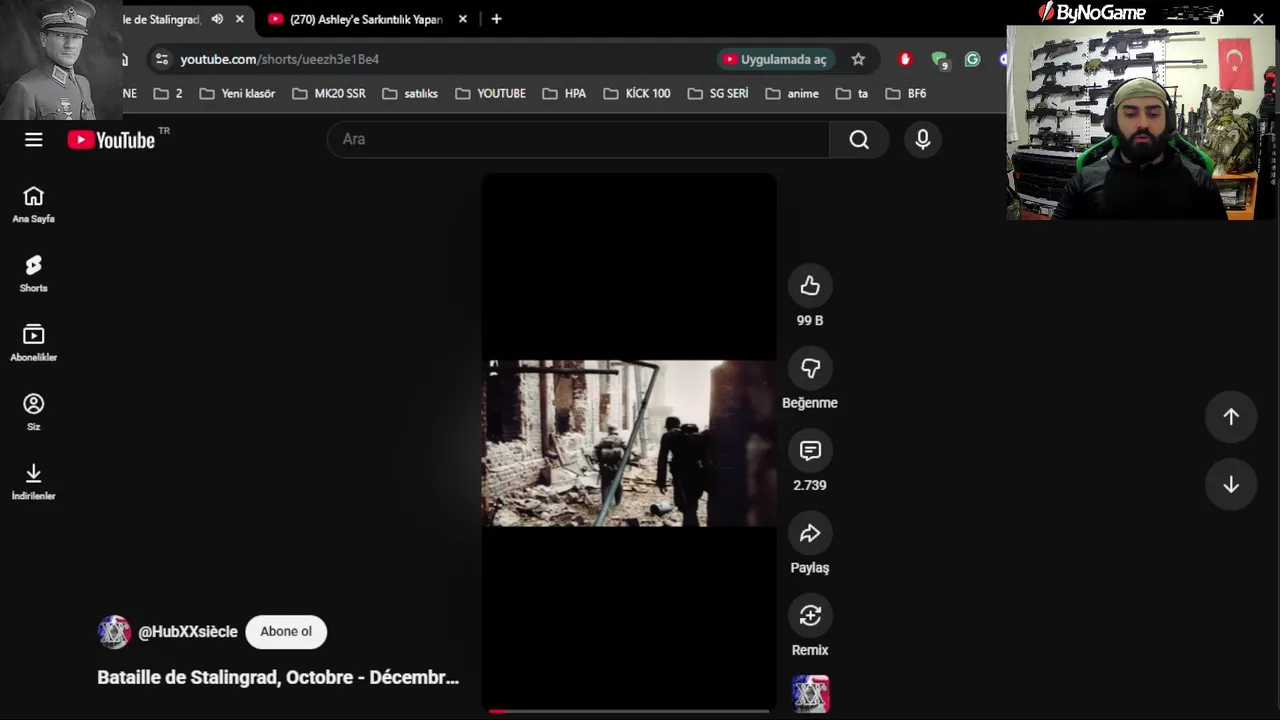Focus the Ara search field
Screen dimensions: 1280x720
click(x=578, y=140)
